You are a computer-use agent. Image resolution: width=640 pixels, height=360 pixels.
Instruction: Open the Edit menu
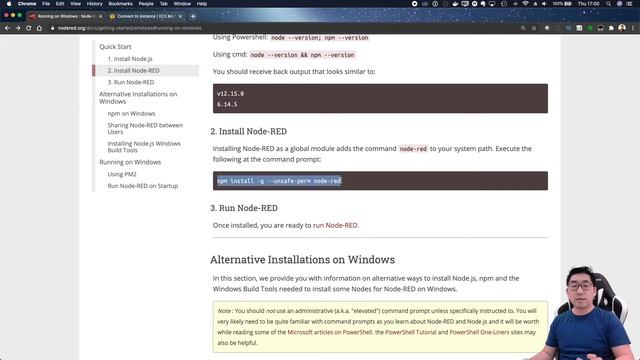click(60, 4)
